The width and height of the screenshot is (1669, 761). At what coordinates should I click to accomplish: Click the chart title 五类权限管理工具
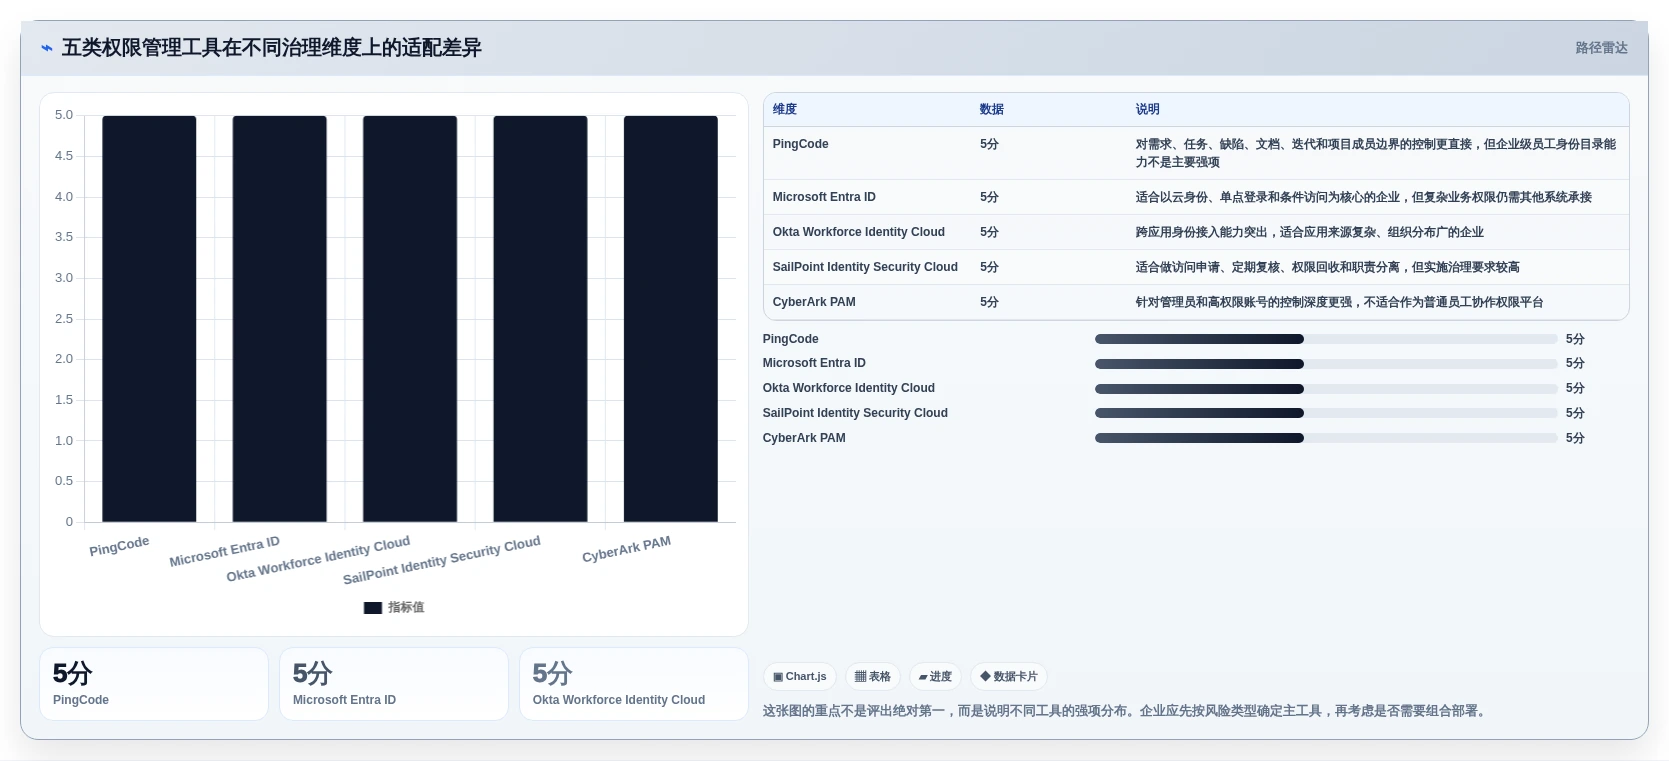pyautogui.click(x=271, y=48)
